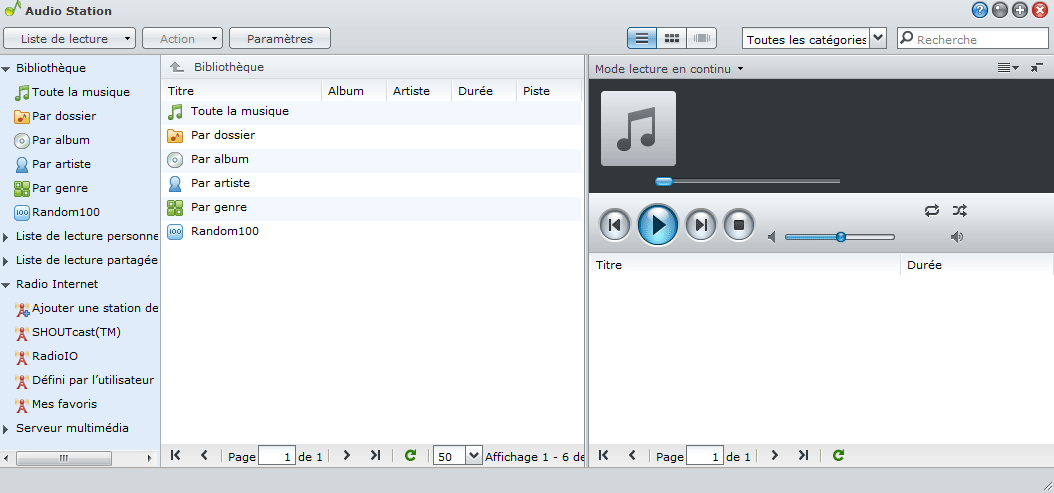Sort by Titre column in library list
1054x493 pixels.
[242, 91]
